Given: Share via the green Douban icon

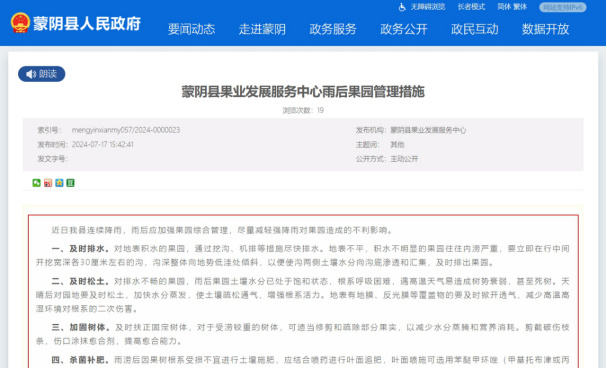Looking at the screenshot, I should (x=70, y=183).
